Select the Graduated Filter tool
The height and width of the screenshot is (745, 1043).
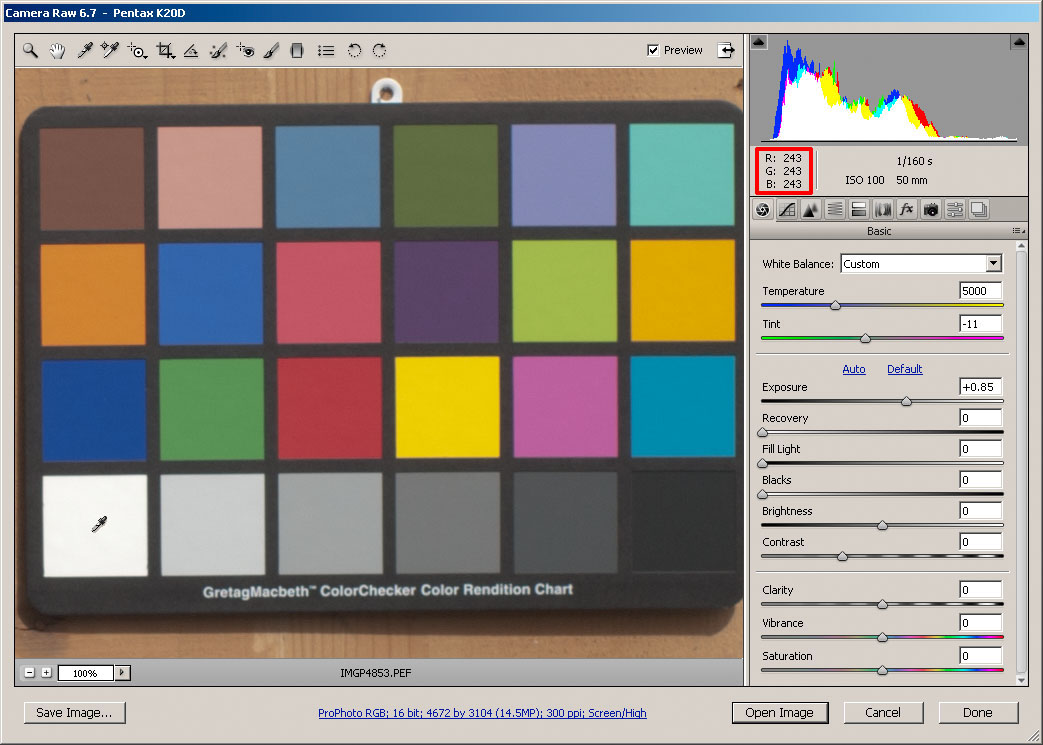tap(297, 51)
